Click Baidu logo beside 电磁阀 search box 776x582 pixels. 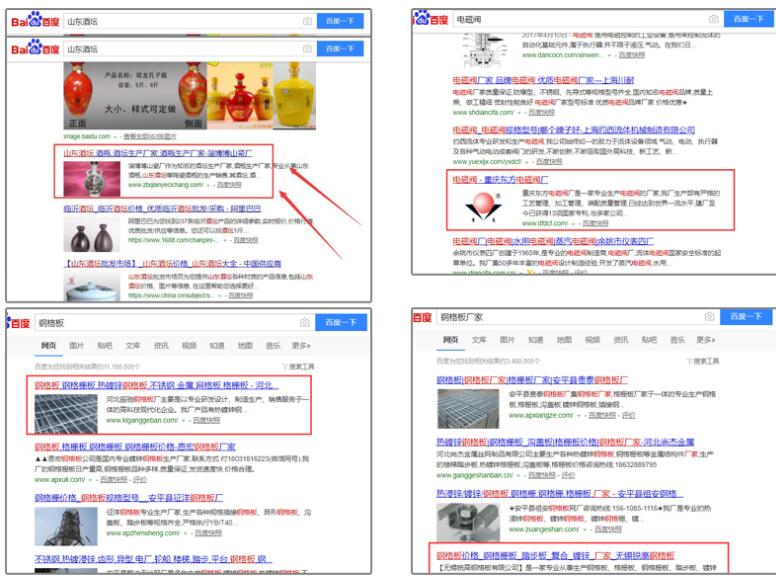[x=430, y=19]
